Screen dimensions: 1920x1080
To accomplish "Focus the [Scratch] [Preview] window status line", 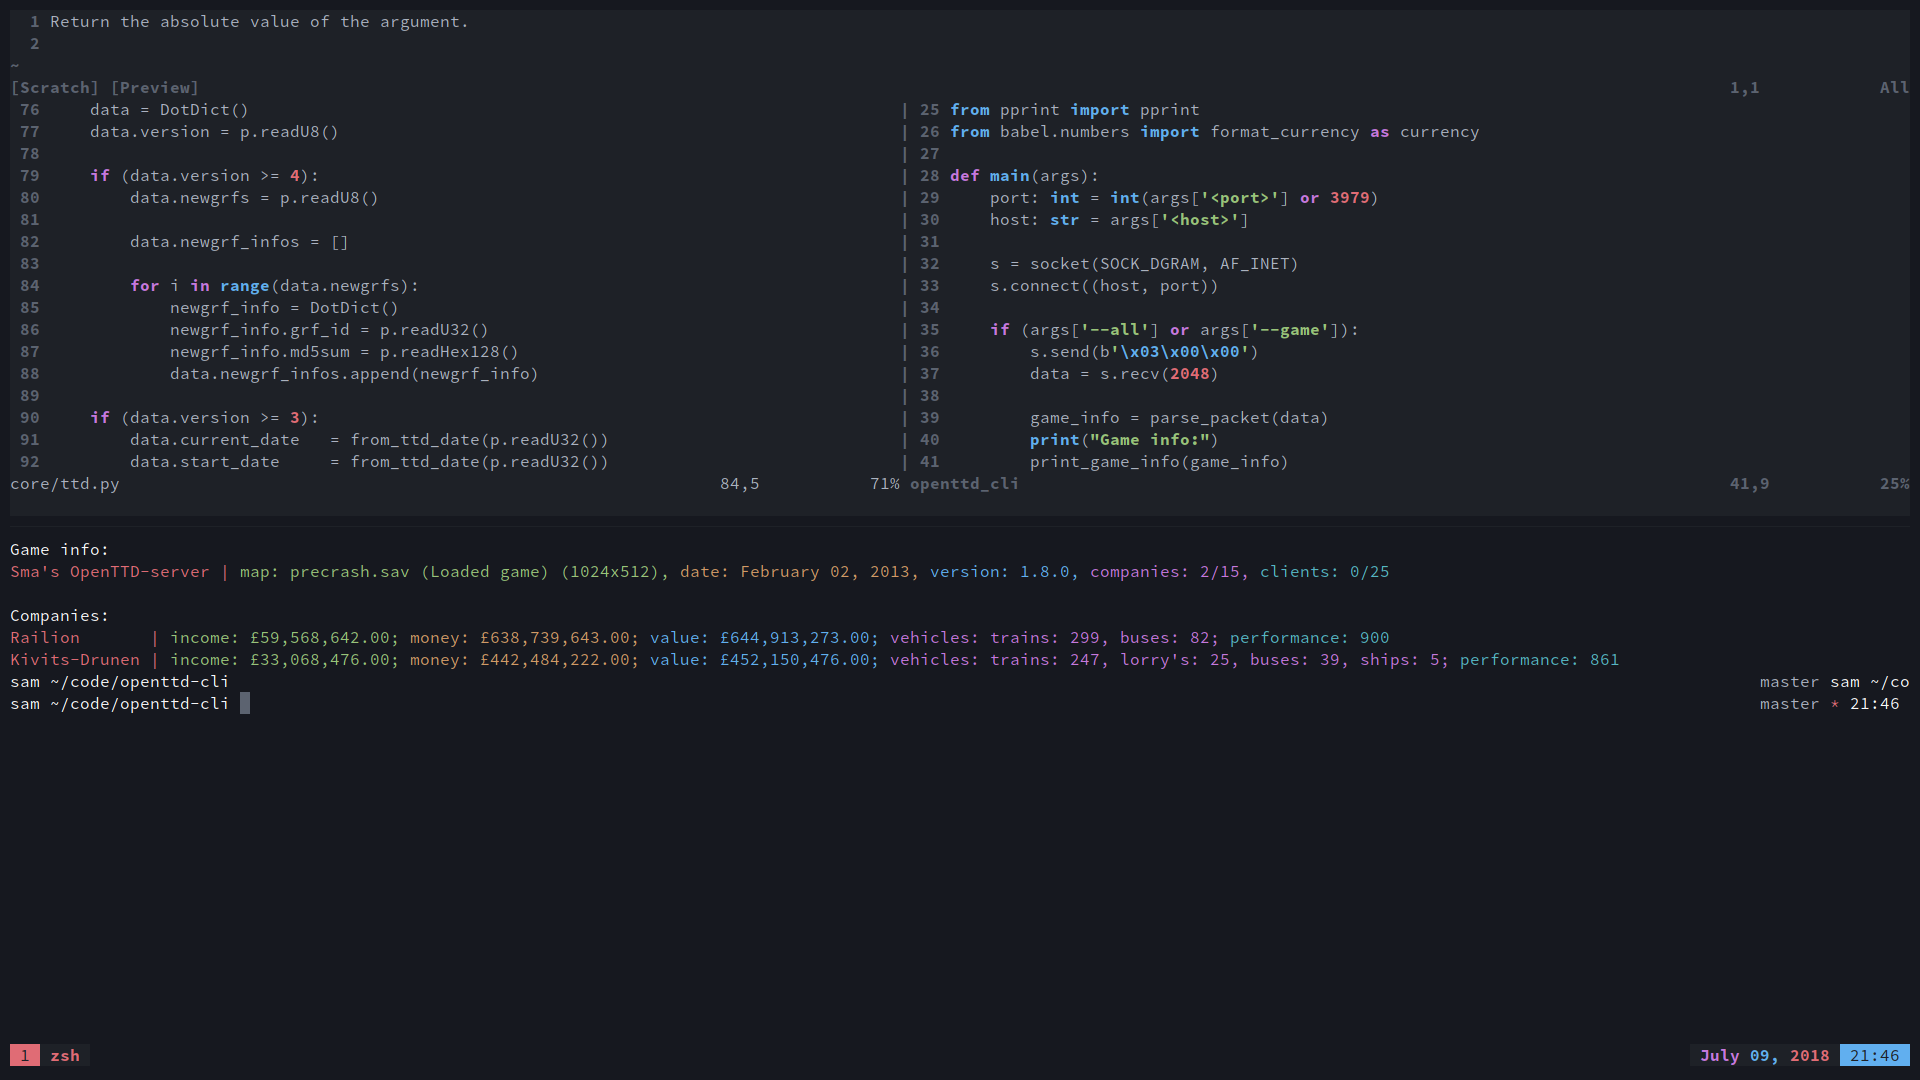I will coord(105,88).
